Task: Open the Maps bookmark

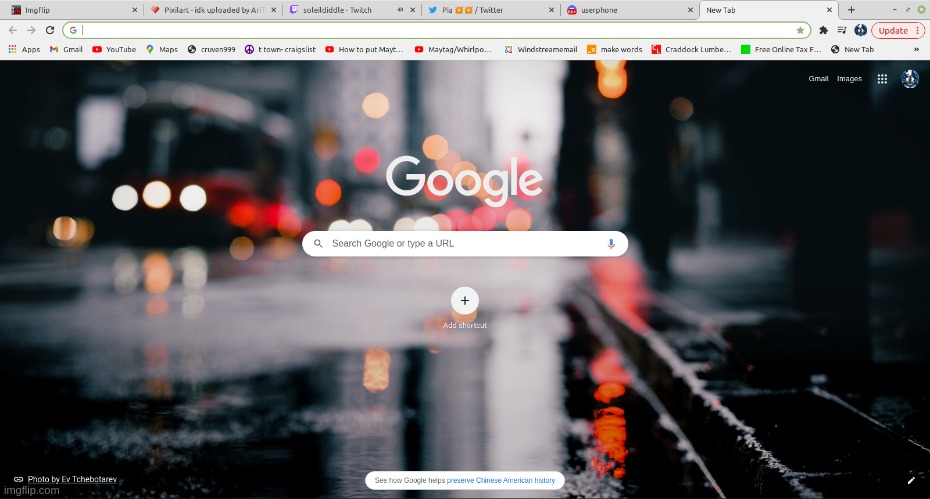Action: 162,49
